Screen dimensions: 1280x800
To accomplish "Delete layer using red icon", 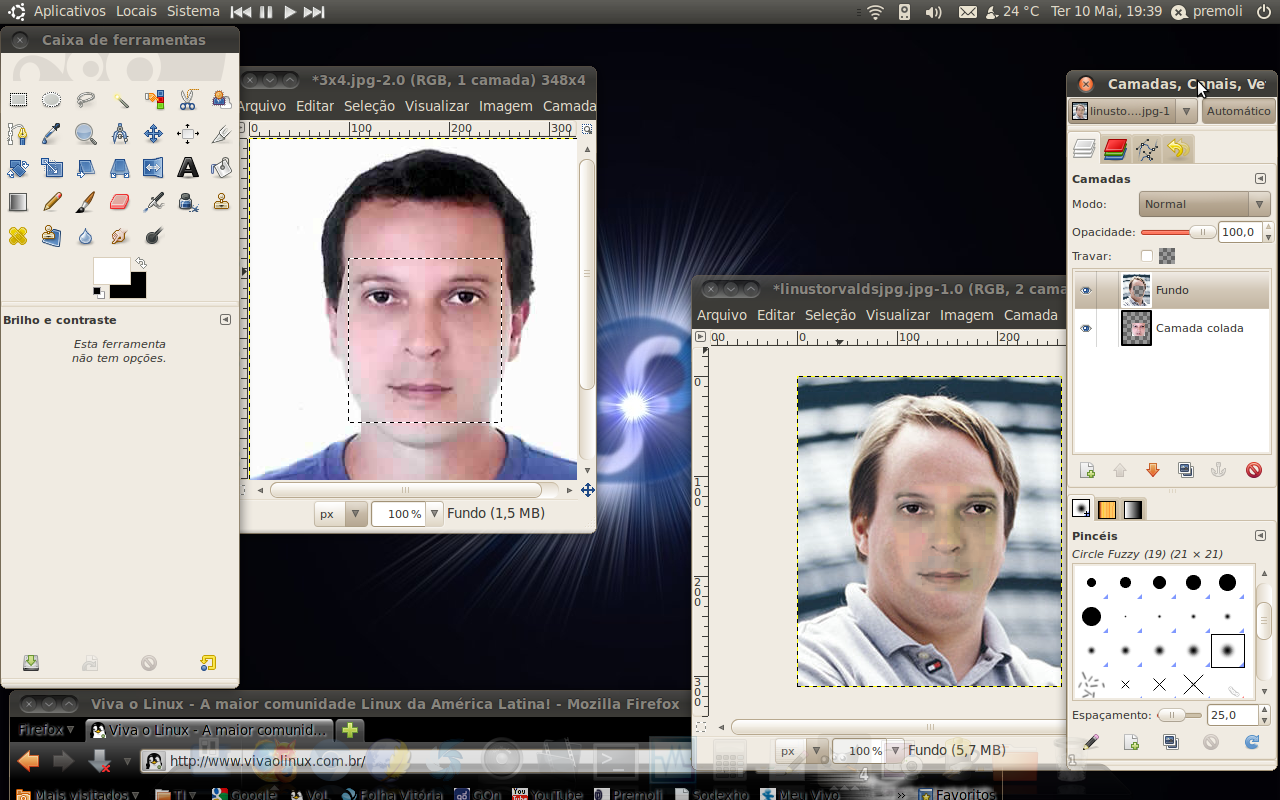I will (1253, 470).
